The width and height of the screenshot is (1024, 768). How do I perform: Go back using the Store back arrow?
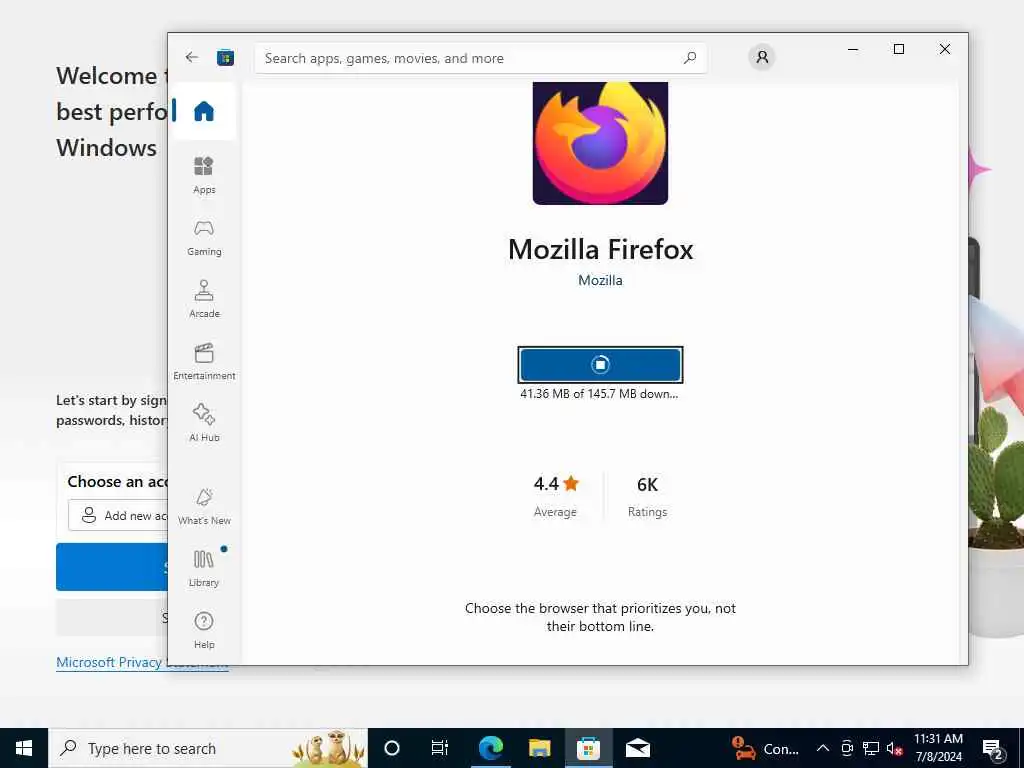191,57
